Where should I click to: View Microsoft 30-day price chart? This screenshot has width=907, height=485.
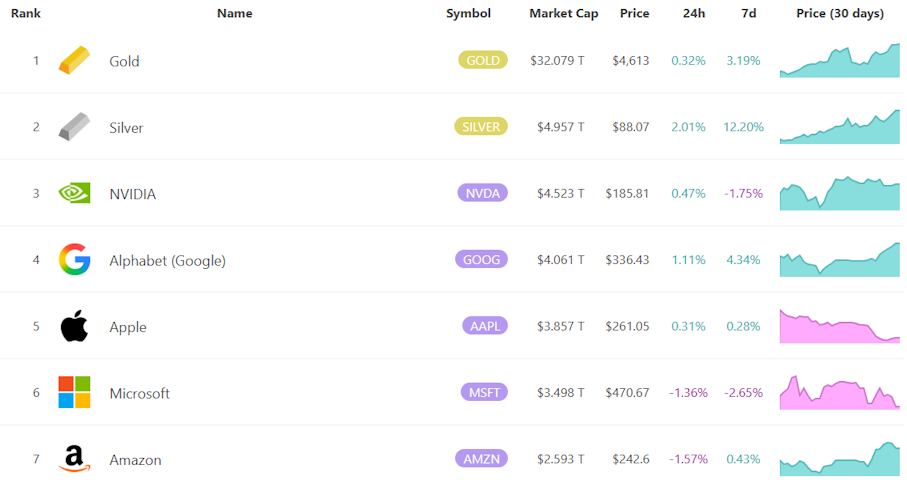(840, 392)
